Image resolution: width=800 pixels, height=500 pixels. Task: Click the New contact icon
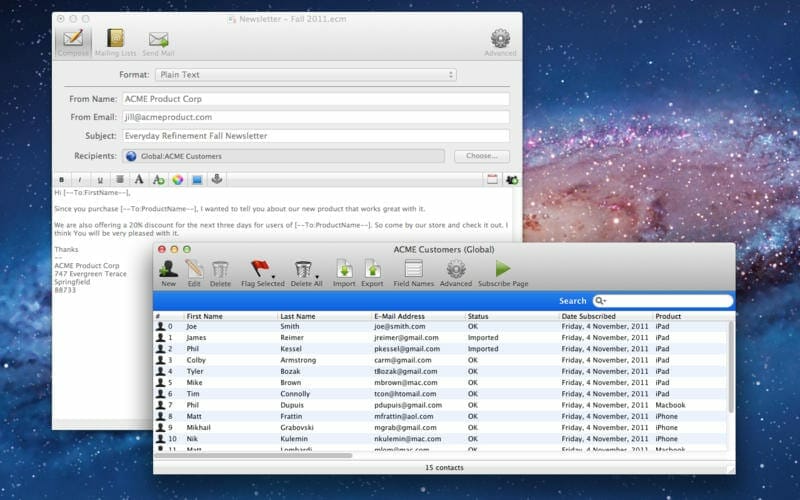(168, 269)
